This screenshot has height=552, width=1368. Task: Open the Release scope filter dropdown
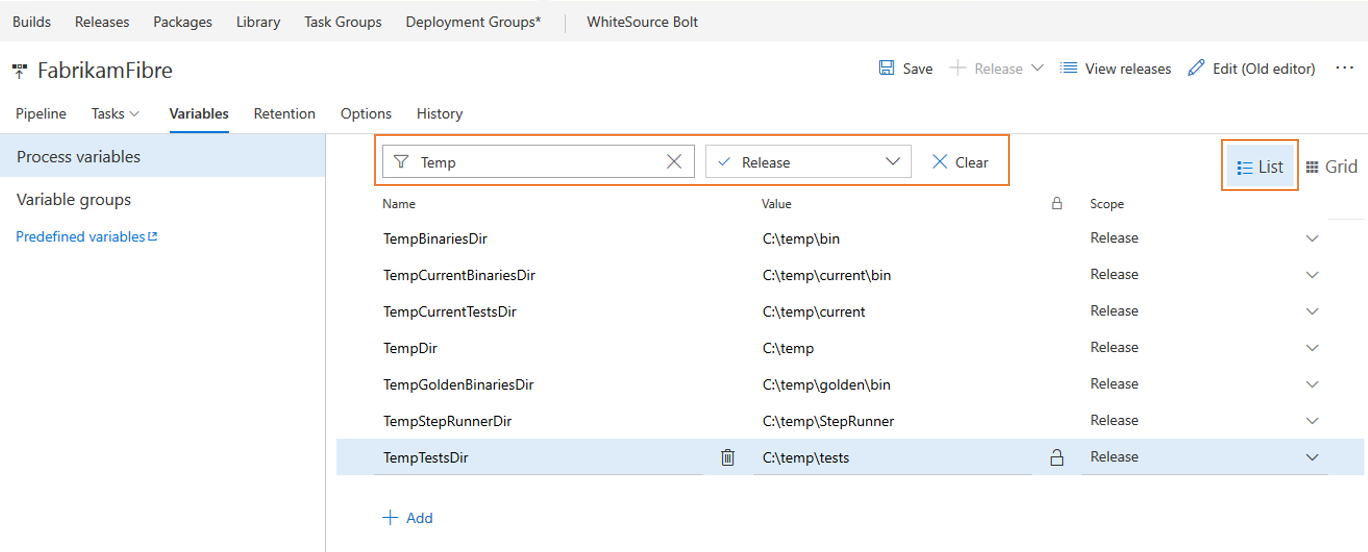(x=808, y=162)
